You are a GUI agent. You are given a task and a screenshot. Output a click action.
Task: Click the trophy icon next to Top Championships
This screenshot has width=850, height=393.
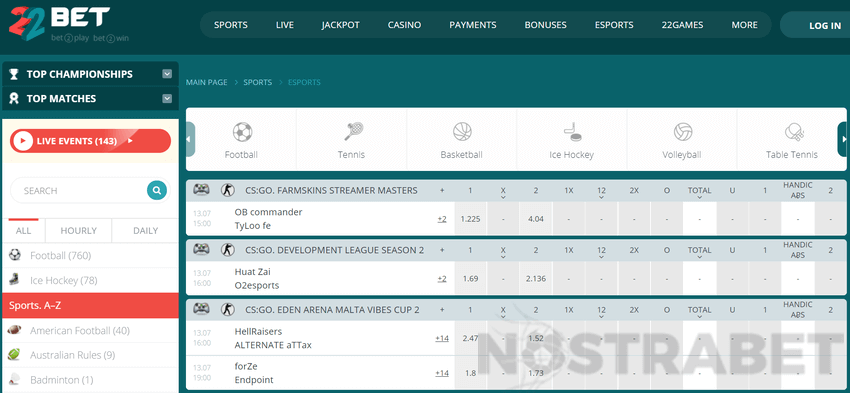pos(14,74)
